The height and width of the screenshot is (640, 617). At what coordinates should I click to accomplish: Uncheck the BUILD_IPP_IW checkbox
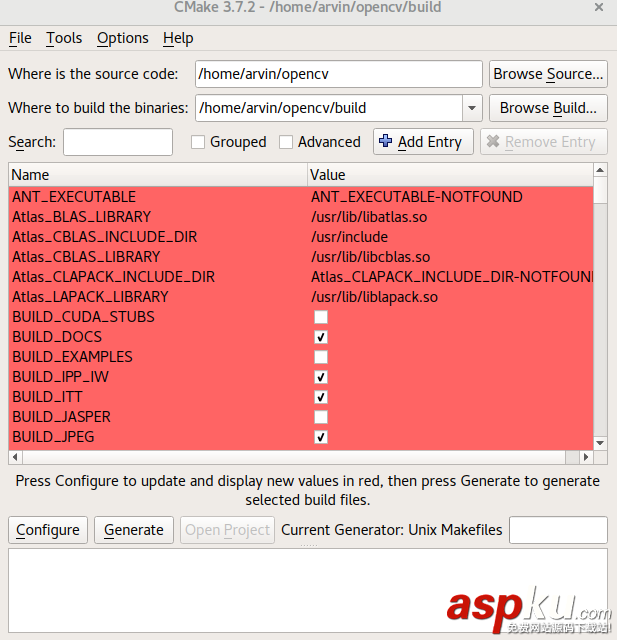pyautogui.click(x=321, y=377)
